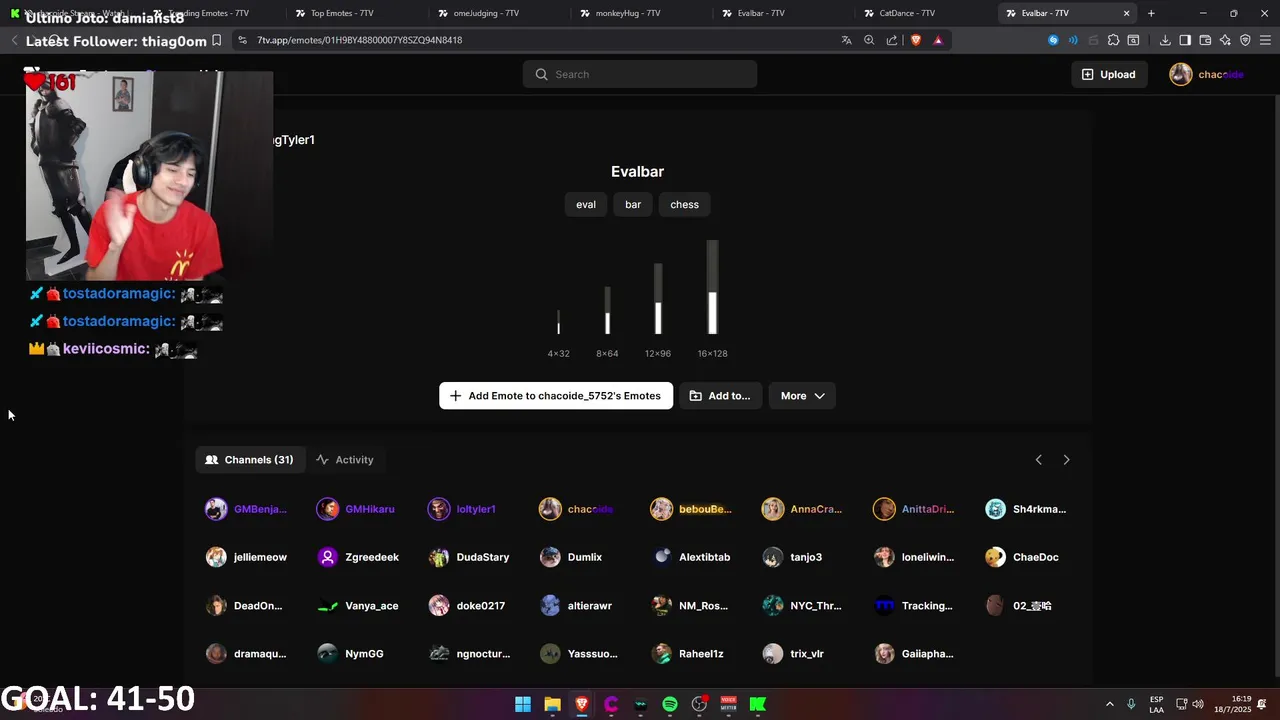Viewport: 1280px width, 720px height.
Task: Open volume control in system tray
Action: [x=1198, y=704]
